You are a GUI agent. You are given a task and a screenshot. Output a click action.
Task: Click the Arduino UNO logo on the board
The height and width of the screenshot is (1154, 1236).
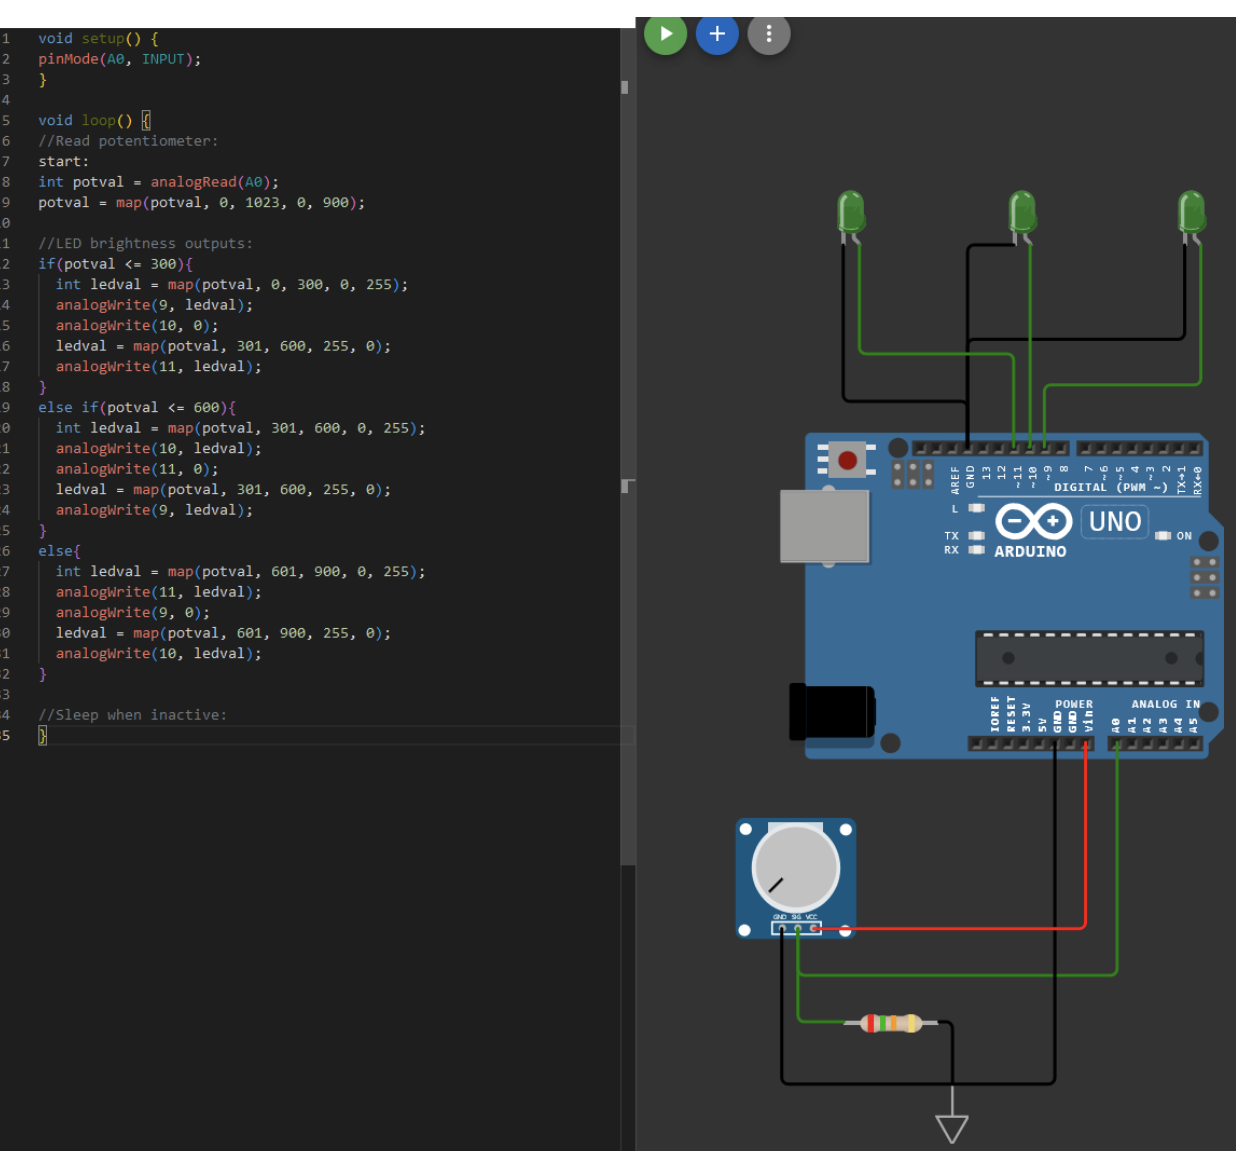coord(1034,522)
